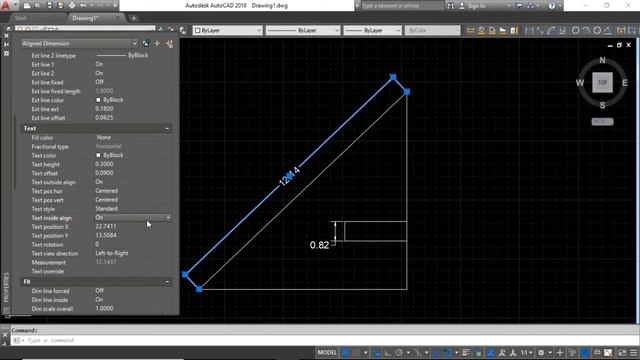Screen dimensions: 640x360
Task: Toggle Isometric Drafting in status bar
Action: [x=417, y=353]
